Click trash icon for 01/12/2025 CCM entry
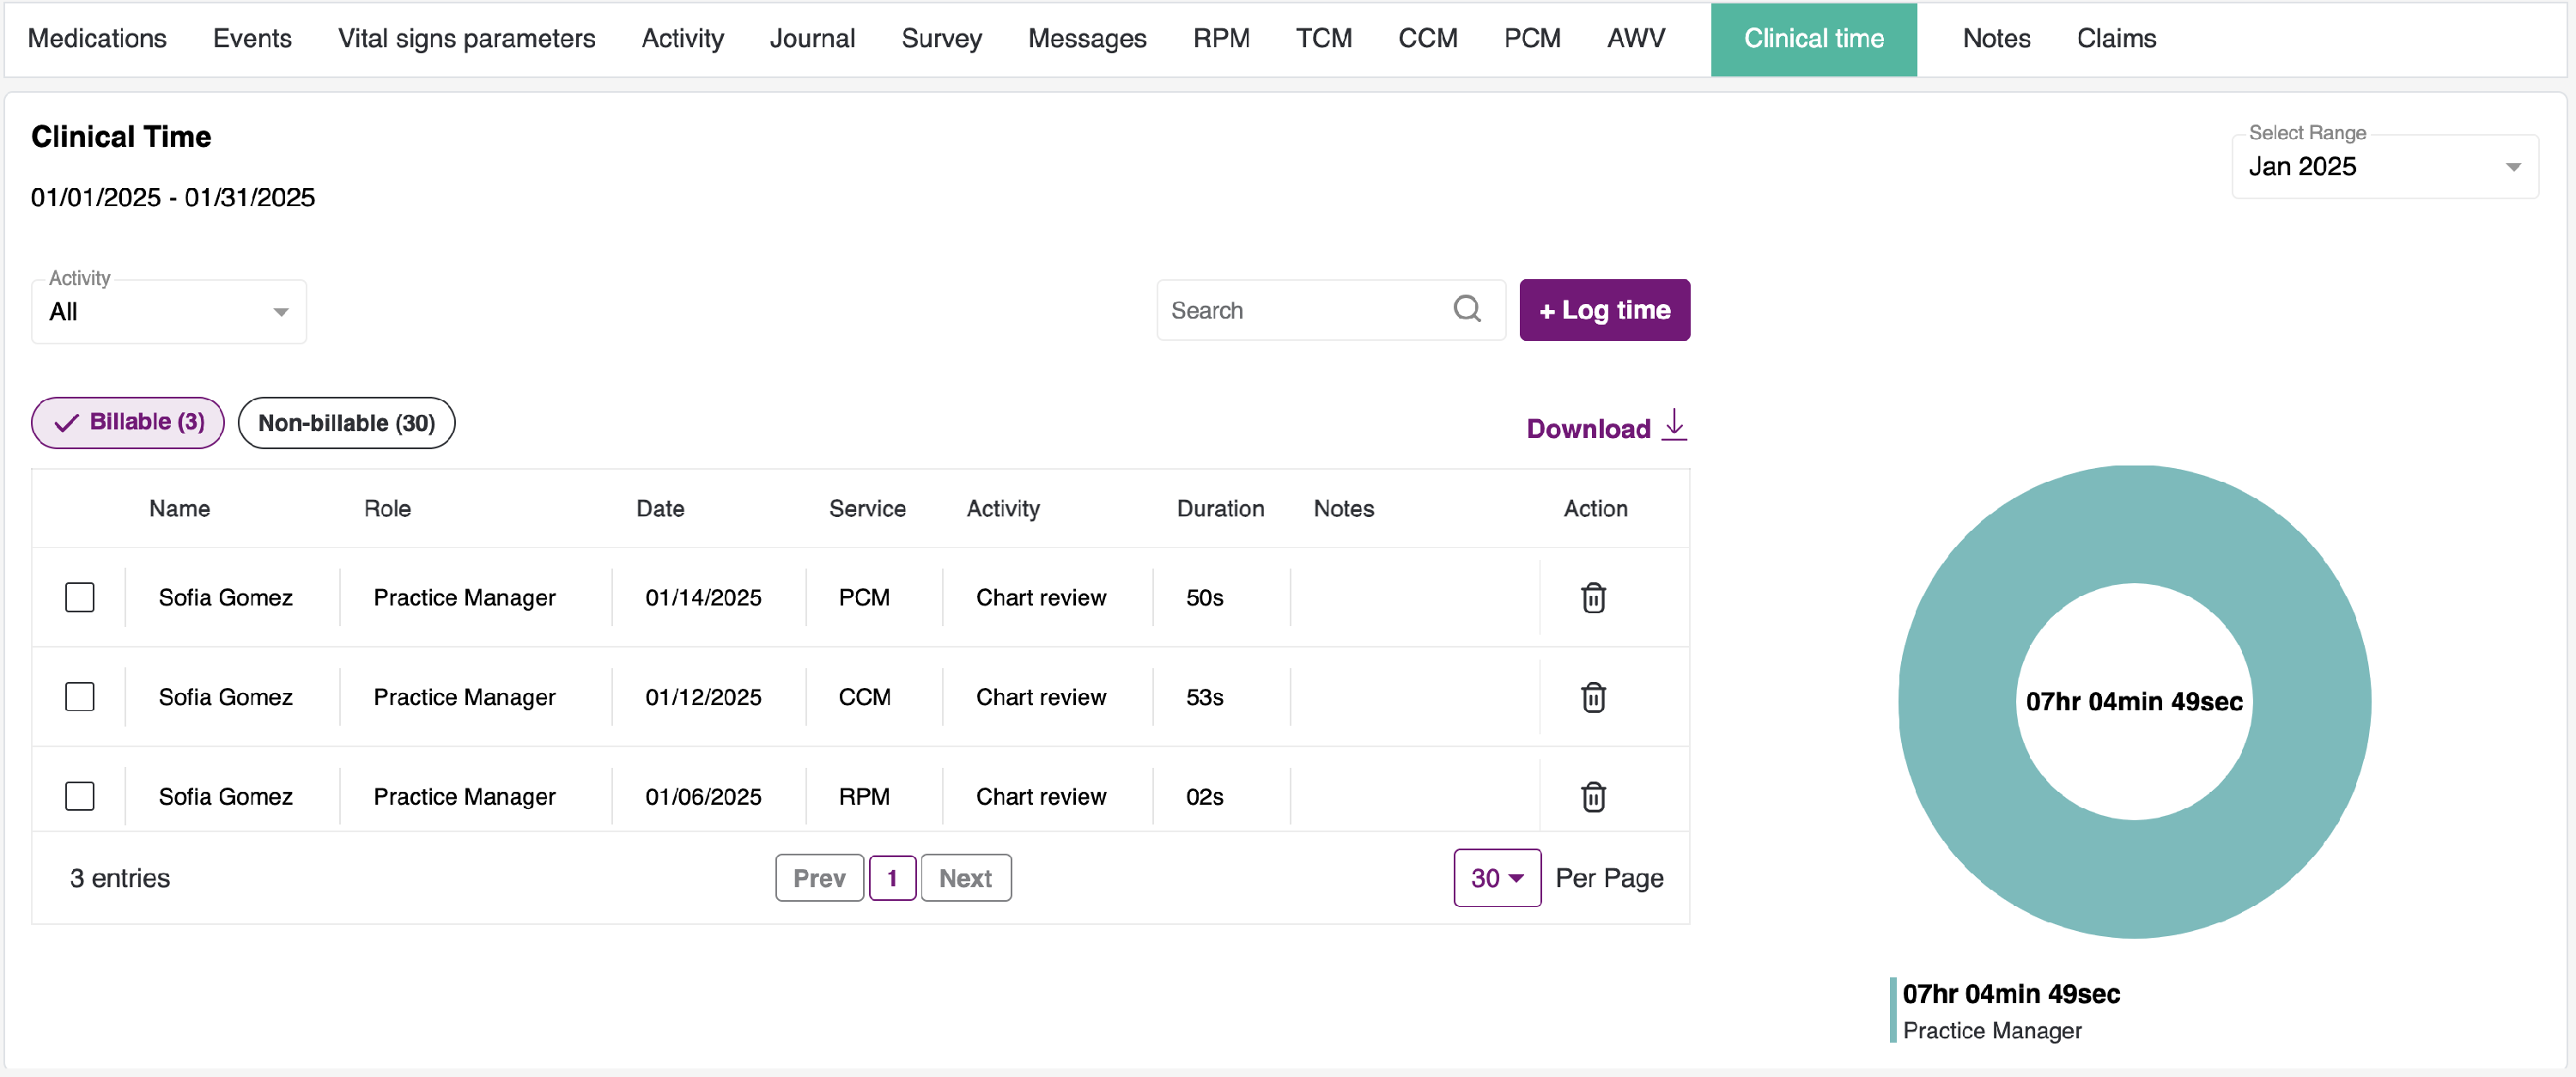 coord(1593,697)
